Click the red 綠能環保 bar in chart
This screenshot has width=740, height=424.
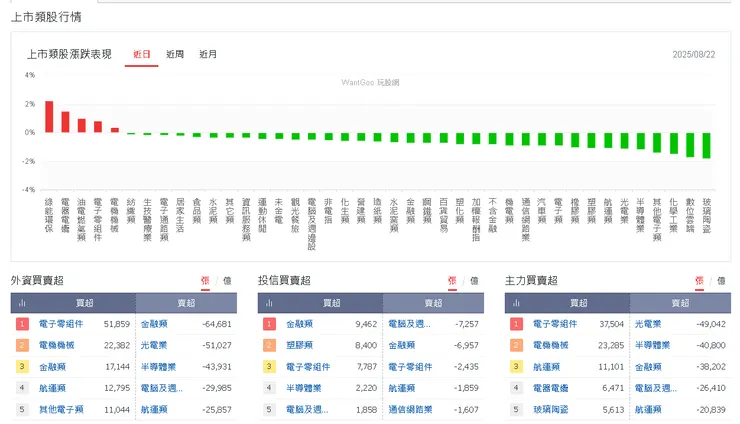49,117
